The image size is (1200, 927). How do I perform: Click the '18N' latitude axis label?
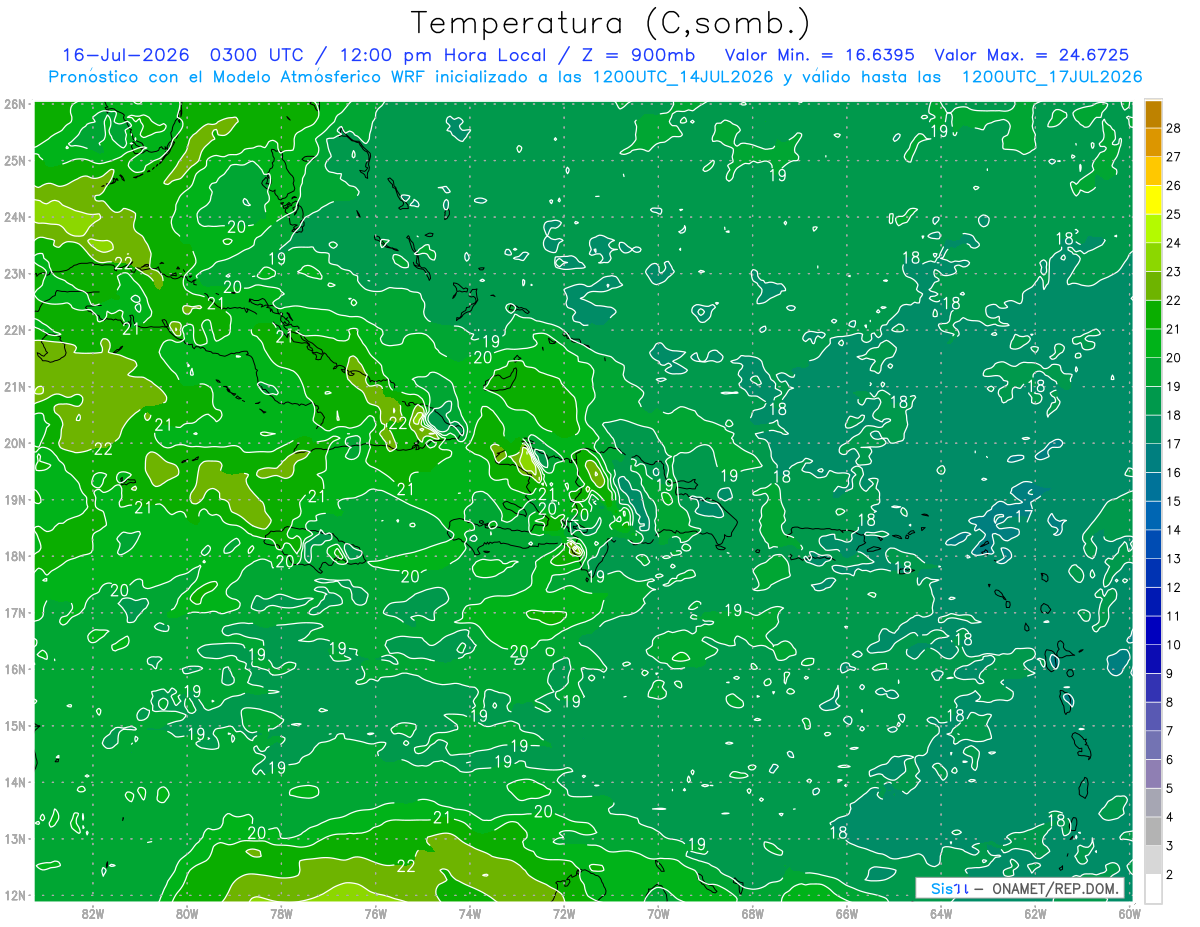(15, 556)
